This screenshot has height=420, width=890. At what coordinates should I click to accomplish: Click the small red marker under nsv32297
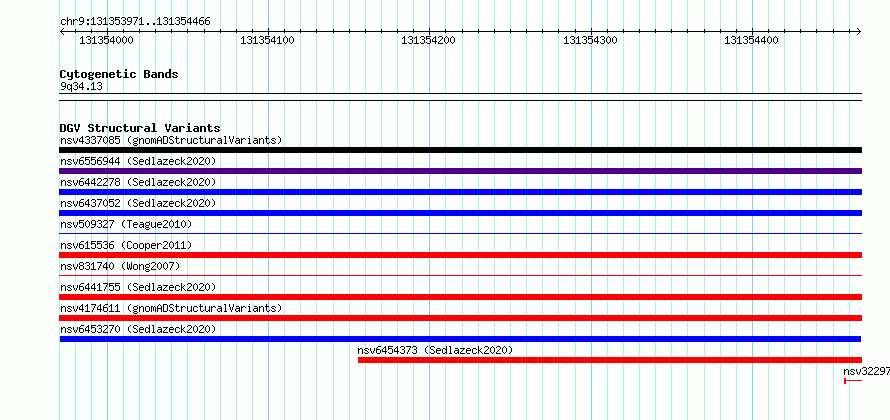coord(853,380)
